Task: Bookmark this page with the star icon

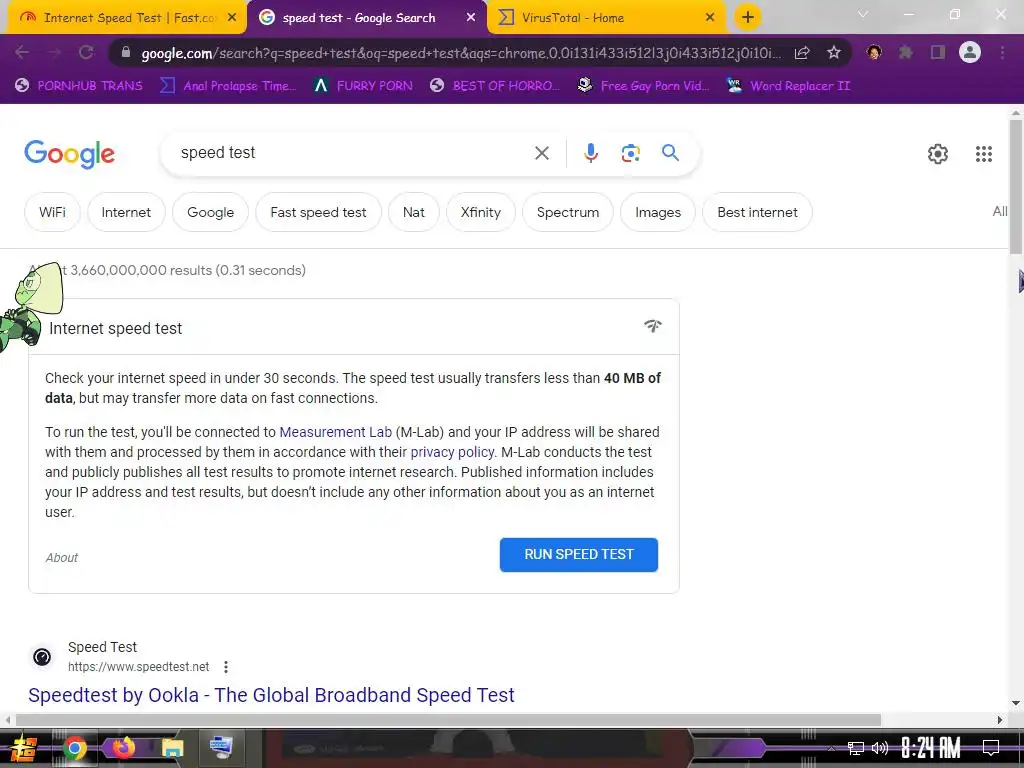Action: (x=833, y=53)
